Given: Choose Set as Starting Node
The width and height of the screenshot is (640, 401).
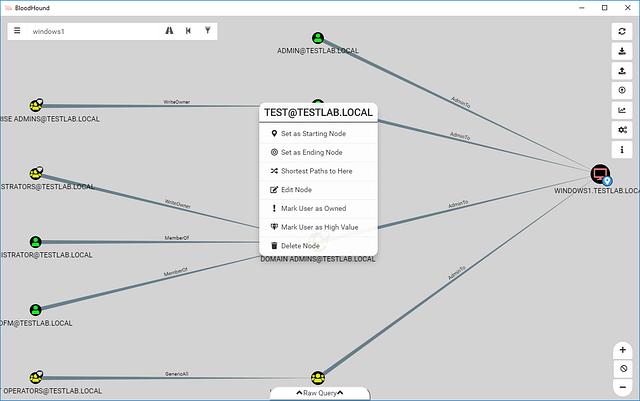Looking at the screenshot, I should 318,134.
